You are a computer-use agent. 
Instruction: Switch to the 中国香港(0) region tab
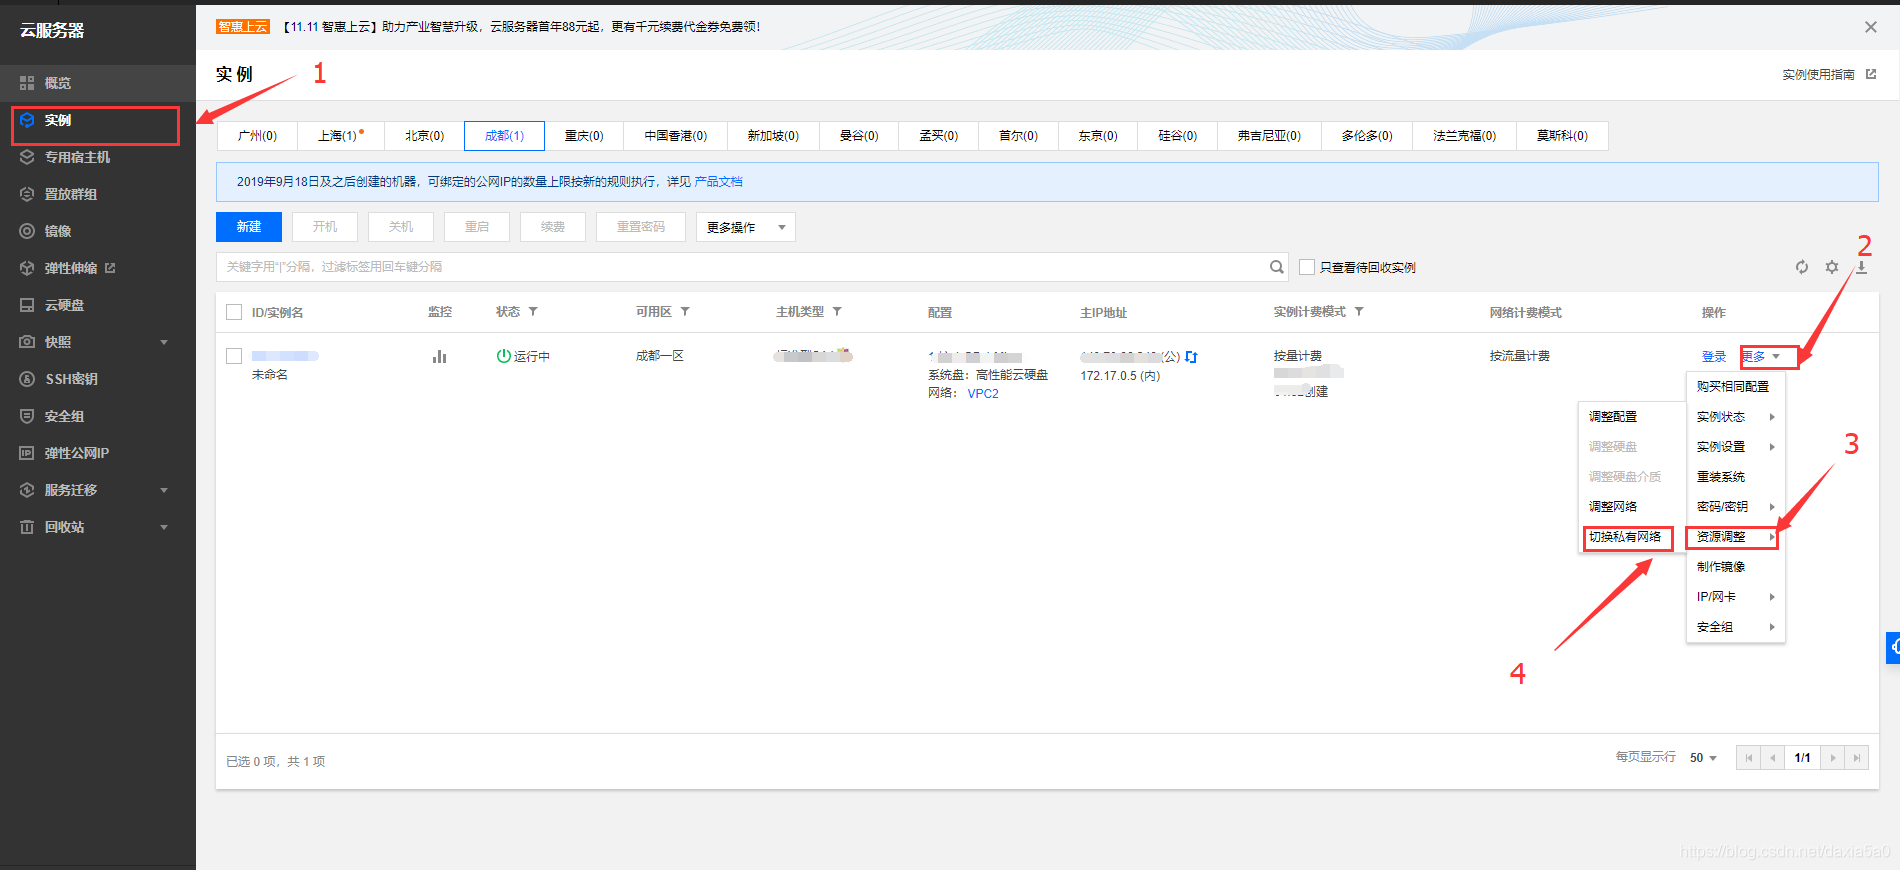point(675,136)
